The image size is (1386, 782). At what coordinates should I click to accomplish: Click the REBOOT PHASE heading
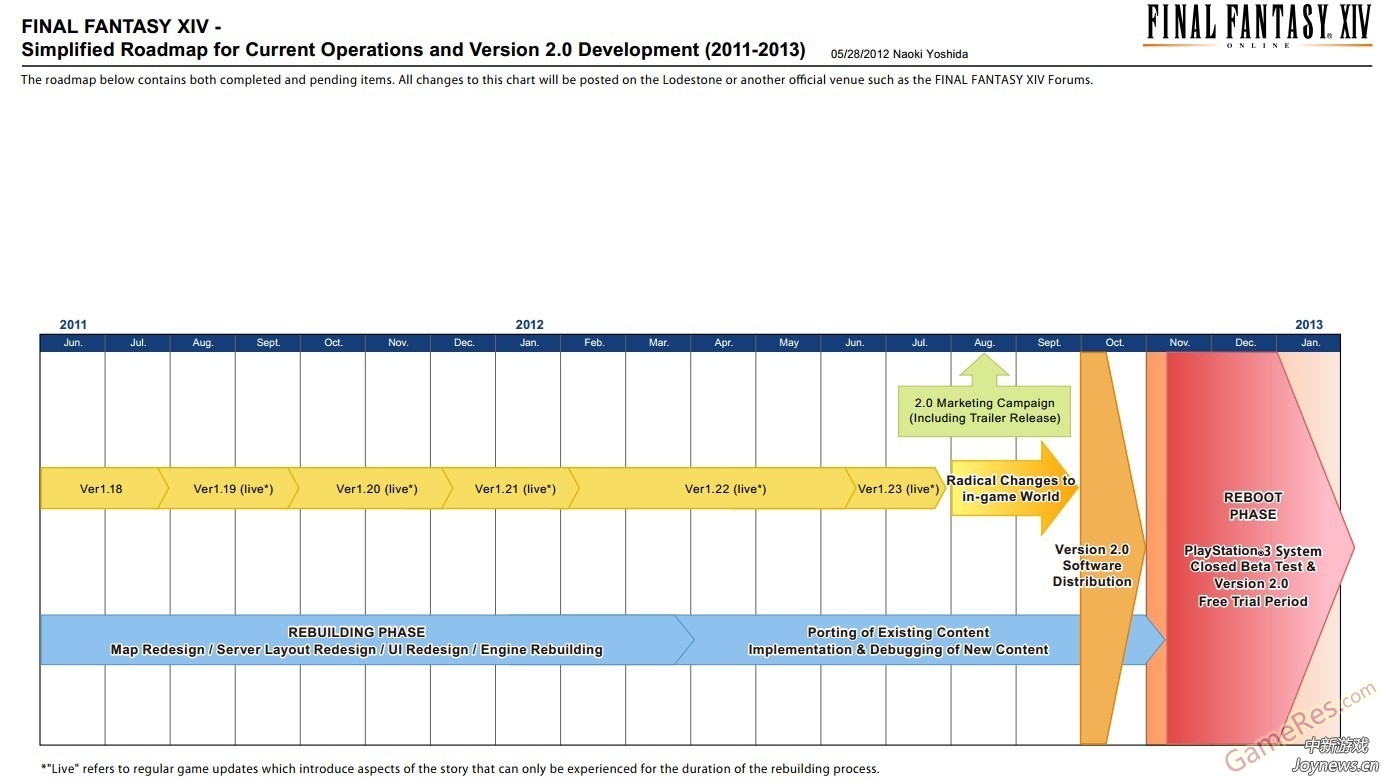[1253, 506]
